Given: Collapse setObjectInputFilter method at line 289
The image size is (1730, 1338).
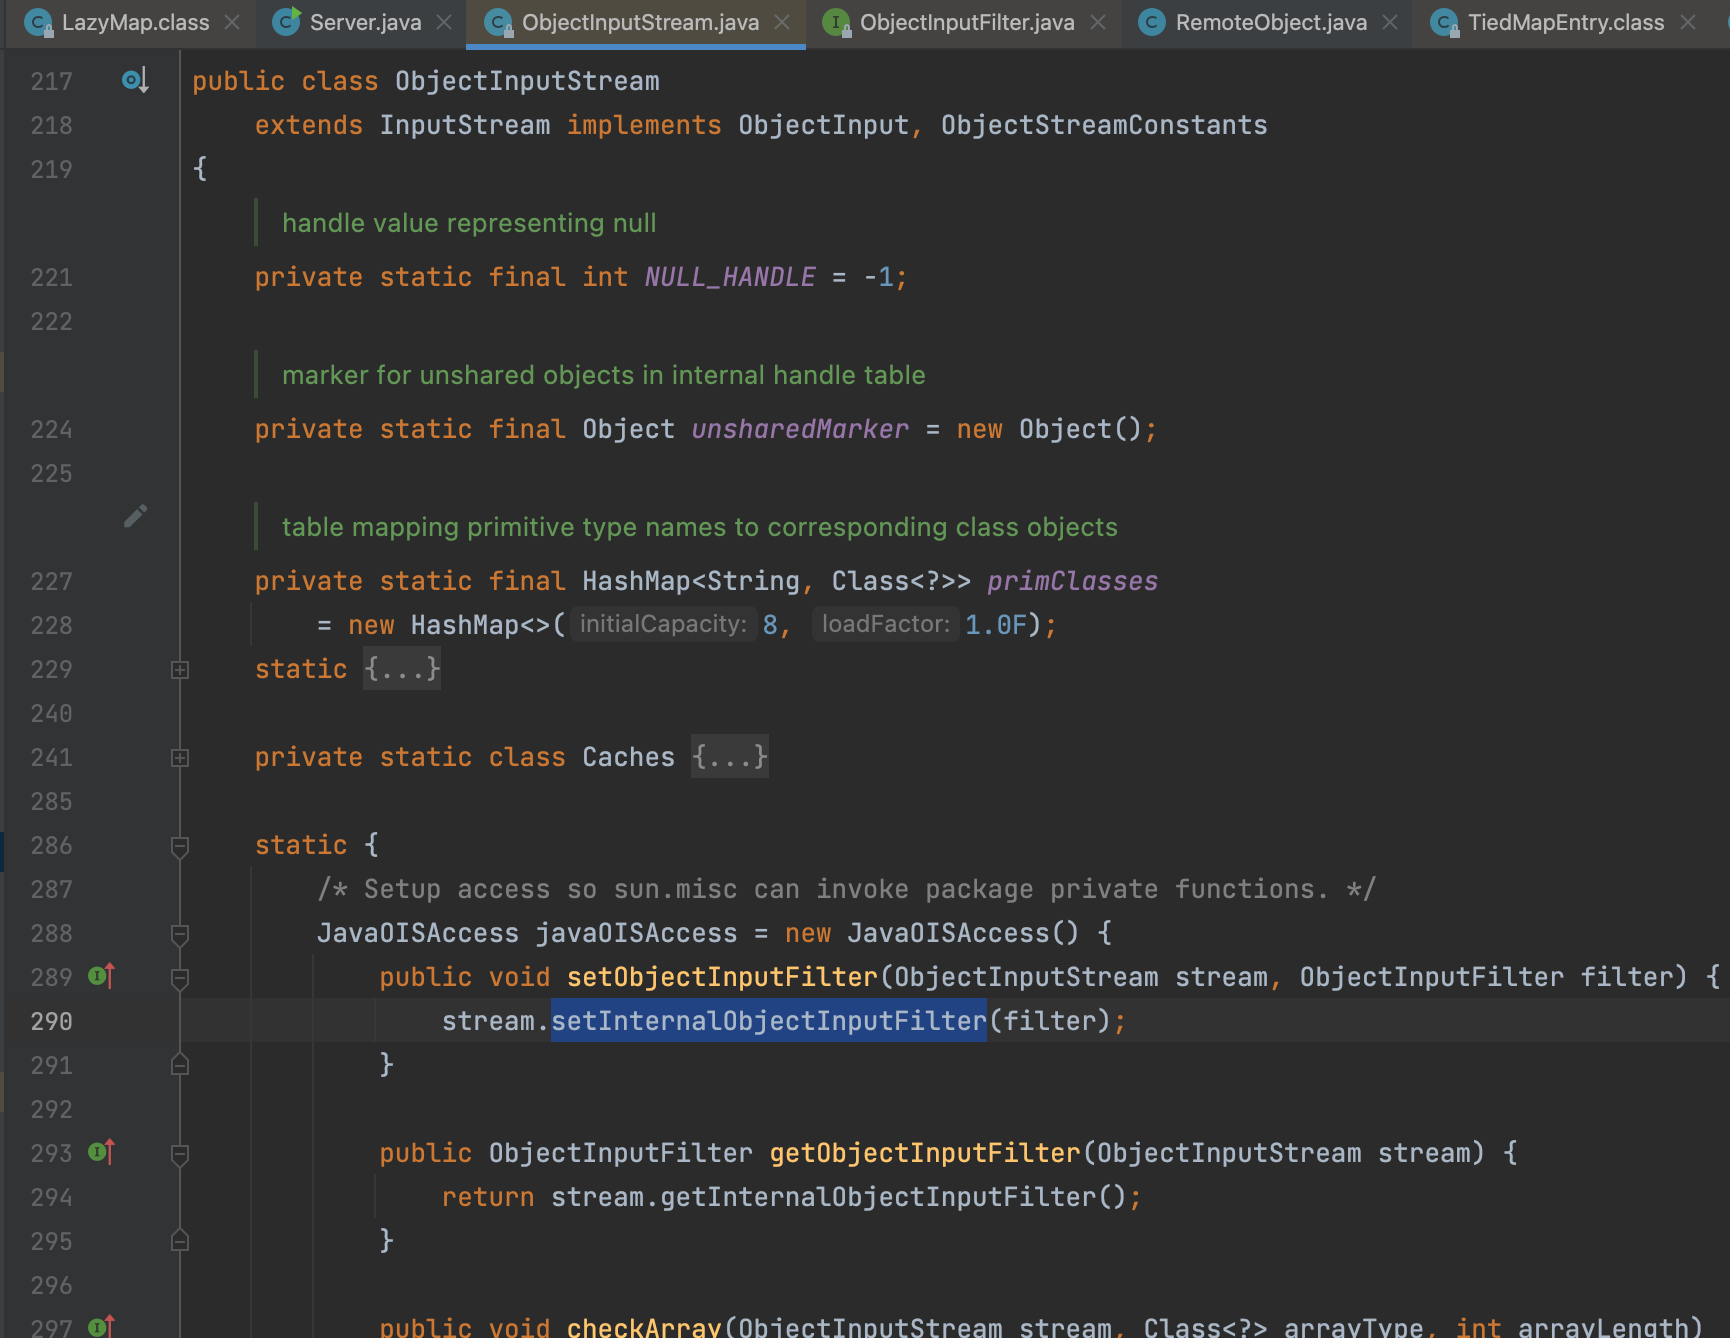Looking at the screenshot, I should click(180, 979).
